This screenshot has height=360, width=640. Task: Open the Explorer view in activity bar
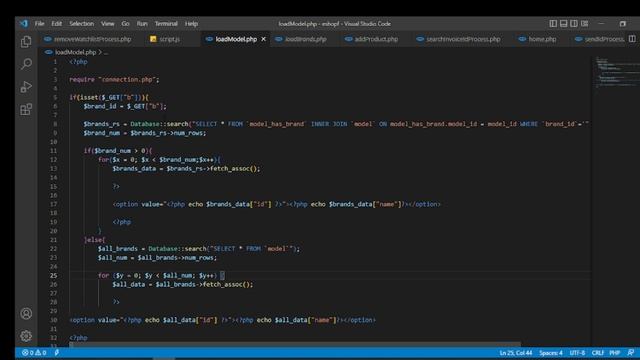pos(26,42)
